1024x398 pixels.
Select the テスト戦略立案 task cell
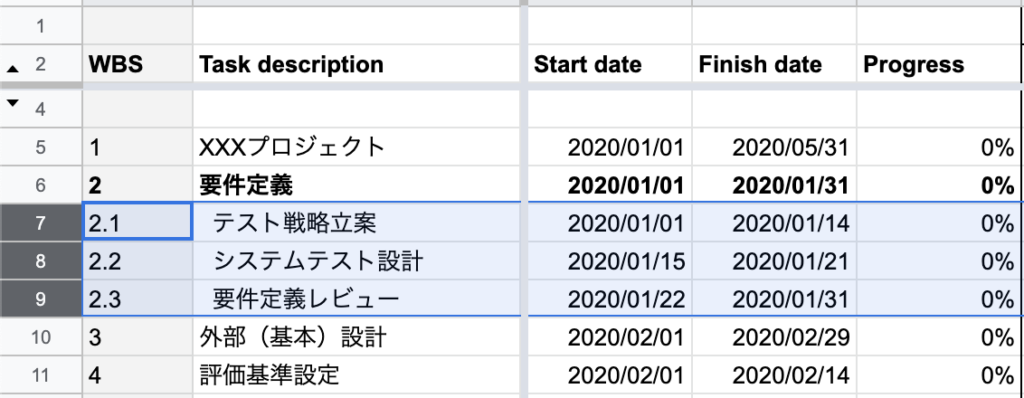(358, 224)
